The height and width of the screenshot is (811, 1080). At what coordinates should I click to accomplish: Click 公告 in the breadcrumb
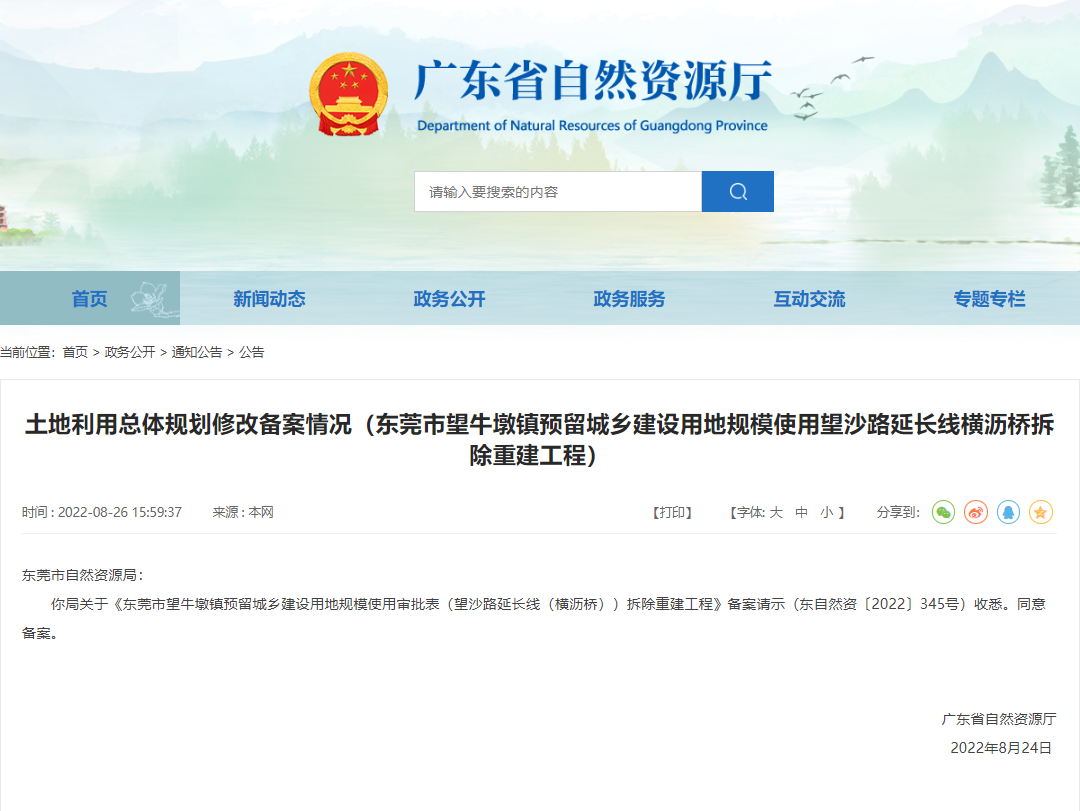coord(252,352)
